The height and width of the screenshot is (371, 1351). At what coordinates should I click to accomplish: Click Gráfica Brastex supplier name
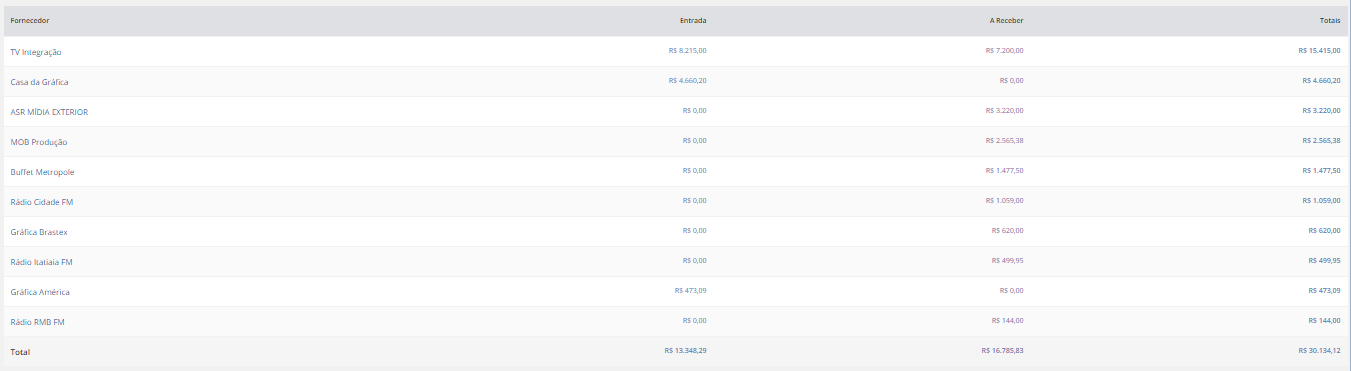coord(39,232)
